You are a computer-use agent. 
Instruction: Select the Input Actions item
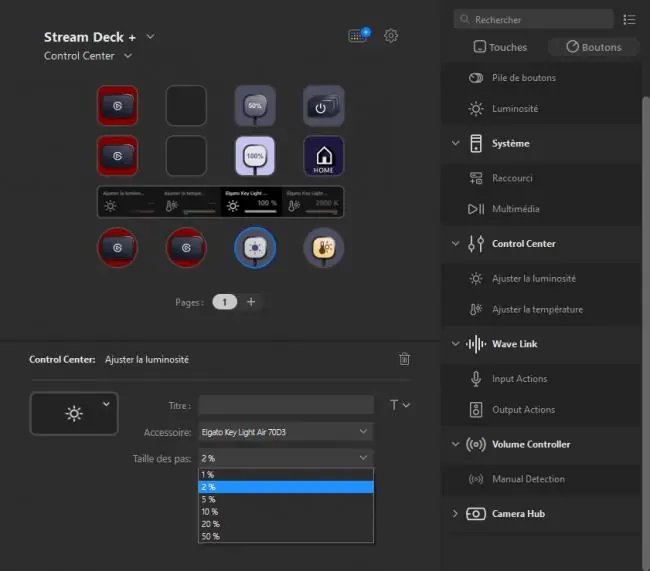541,379
